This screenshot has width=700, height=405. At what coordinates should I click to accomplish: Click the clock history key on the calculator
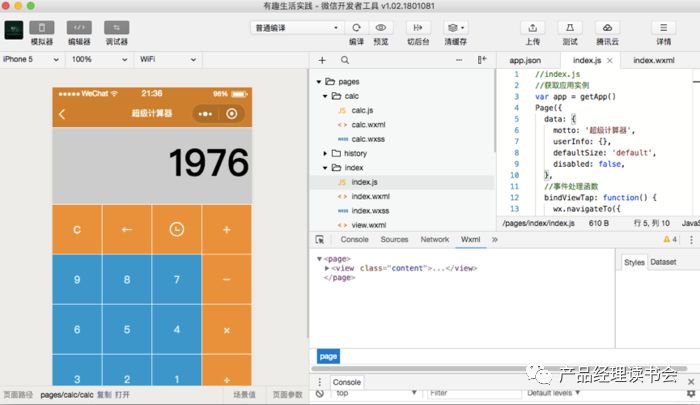pos(176,229)
